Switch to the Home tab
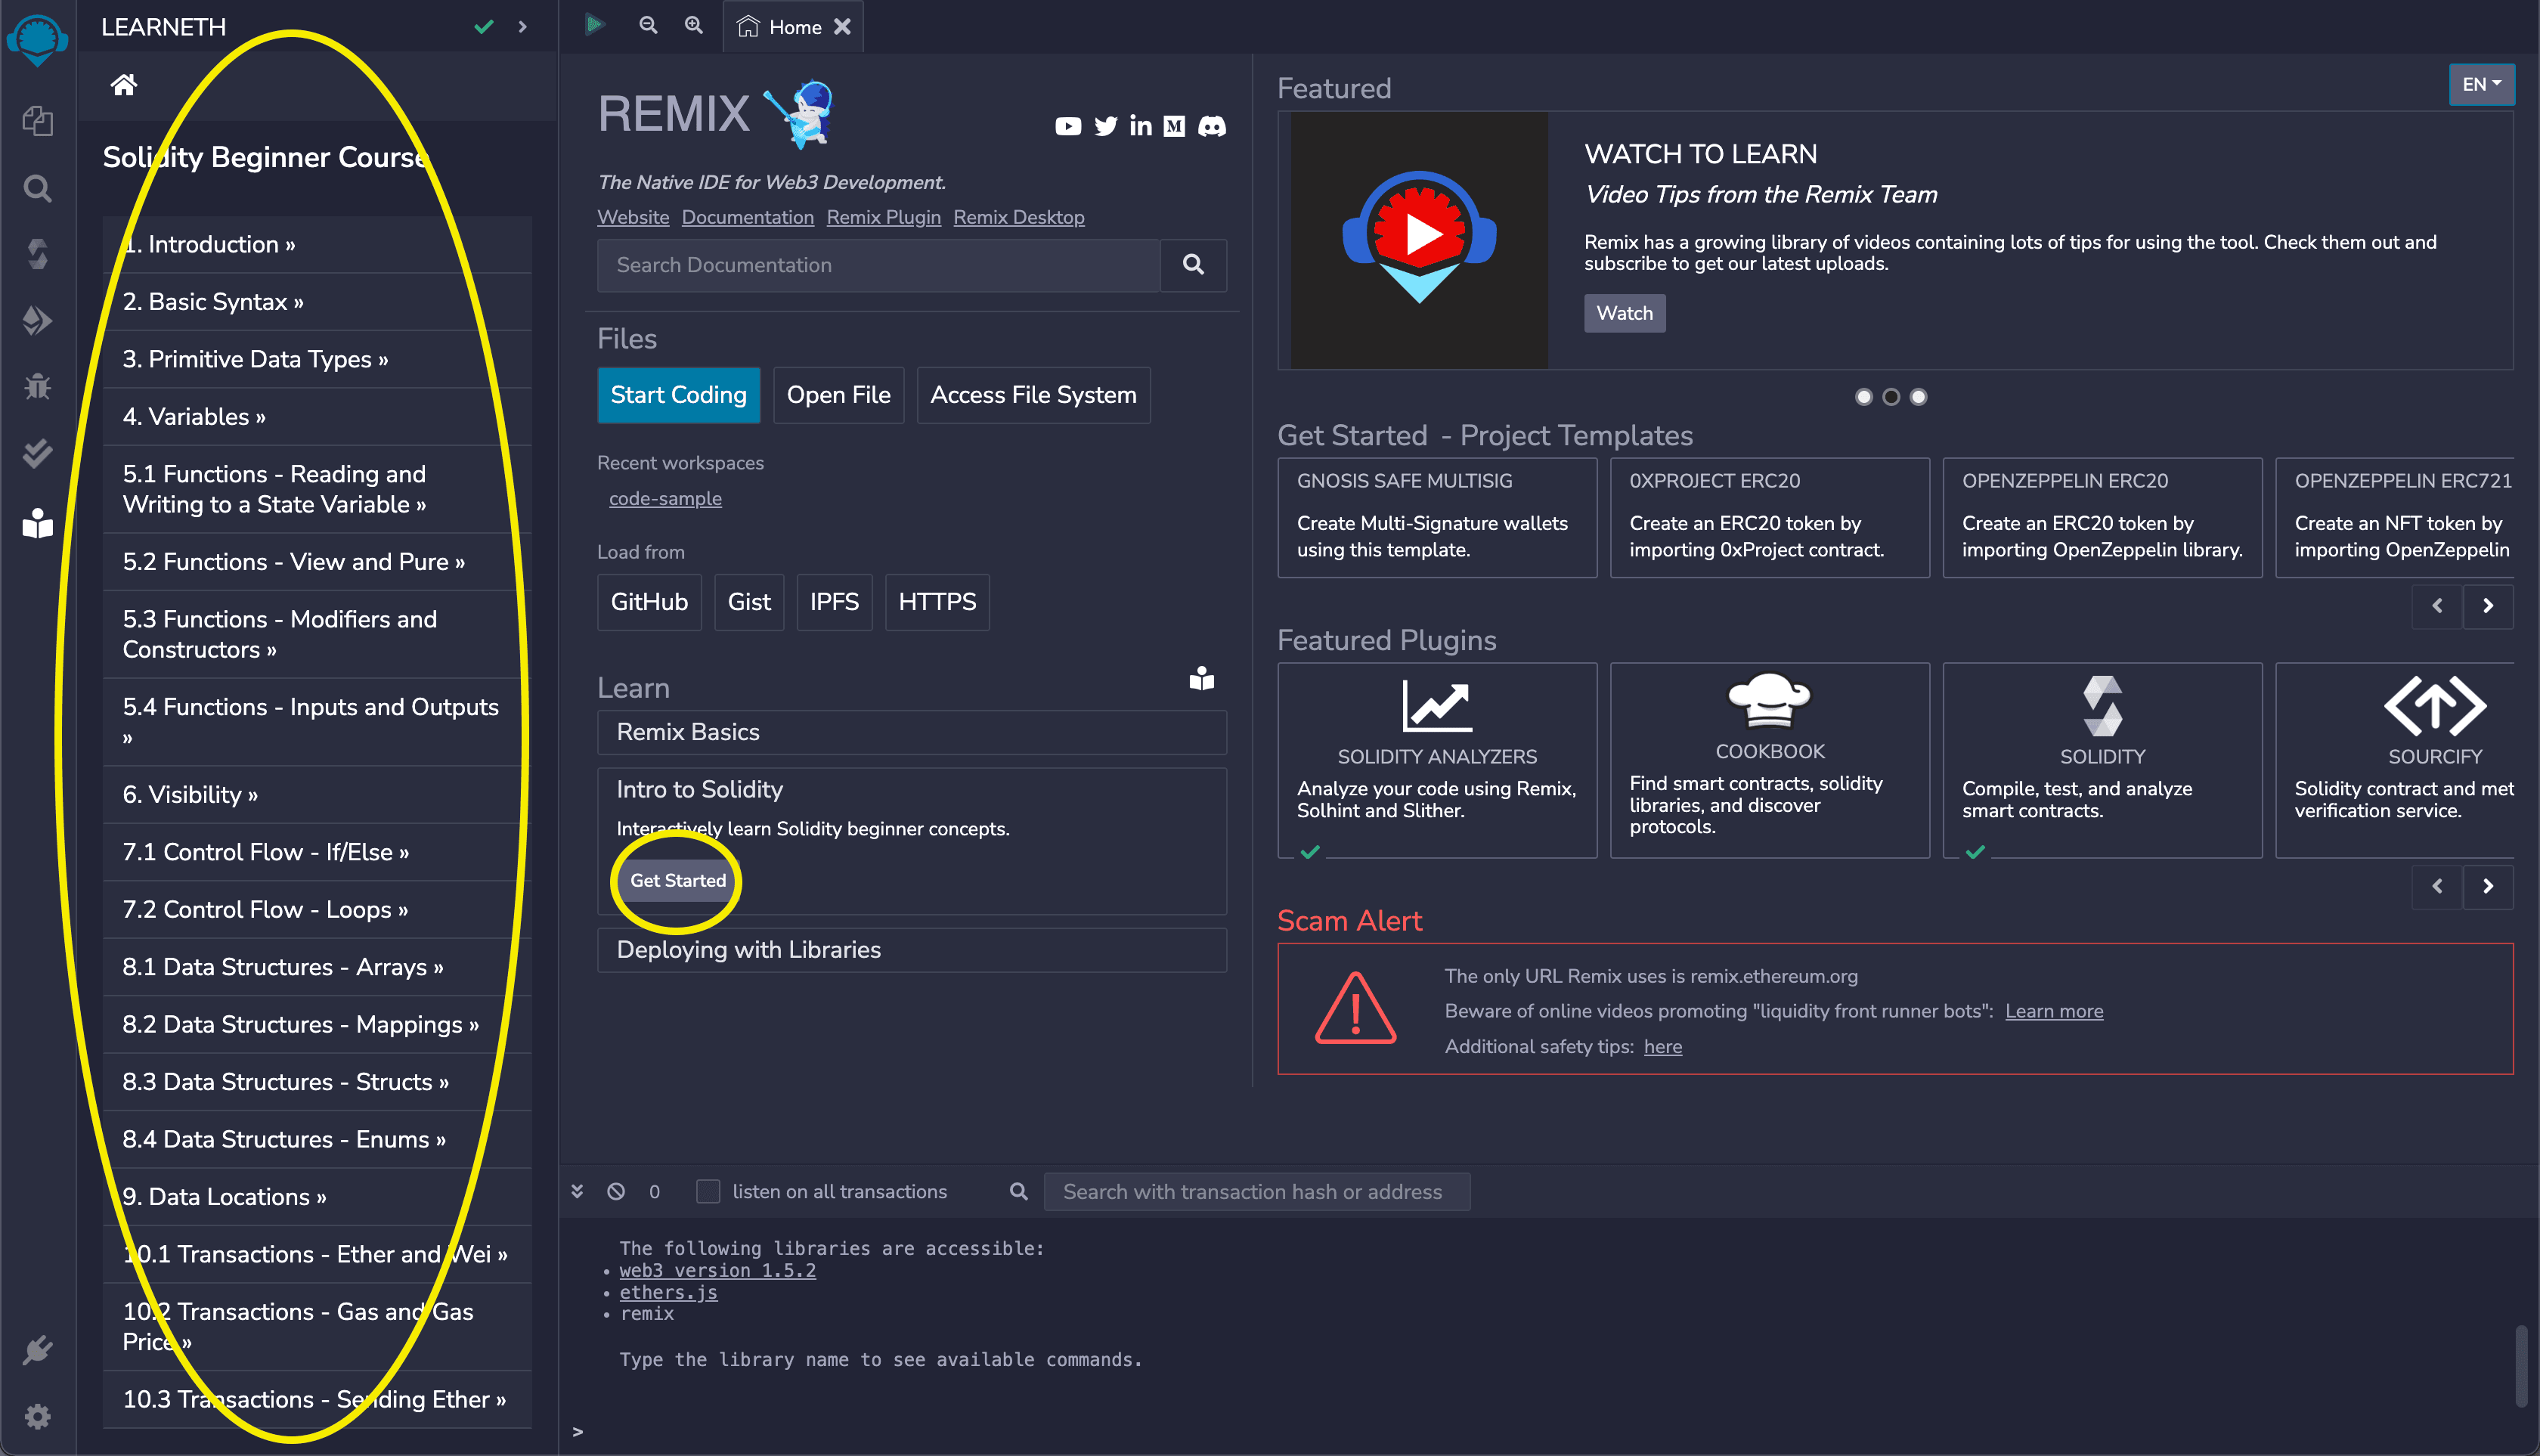This screenshot has height=1456, width=2540. pyautogui.click(x=794, y=27)
